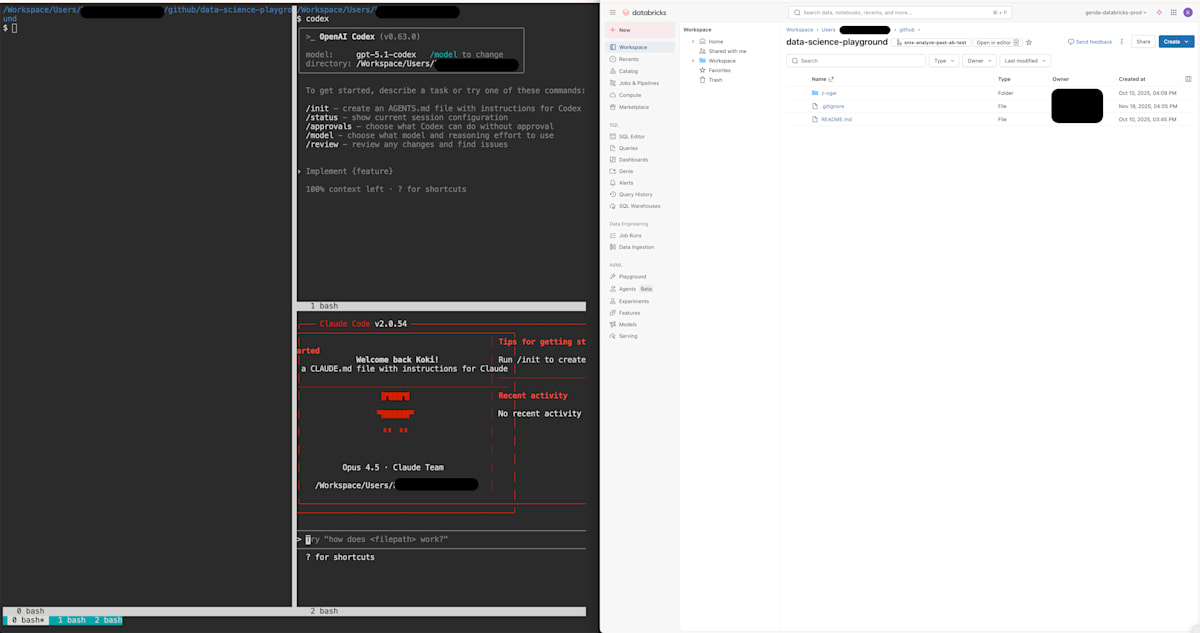Click the Share button

pos(1142,42)
